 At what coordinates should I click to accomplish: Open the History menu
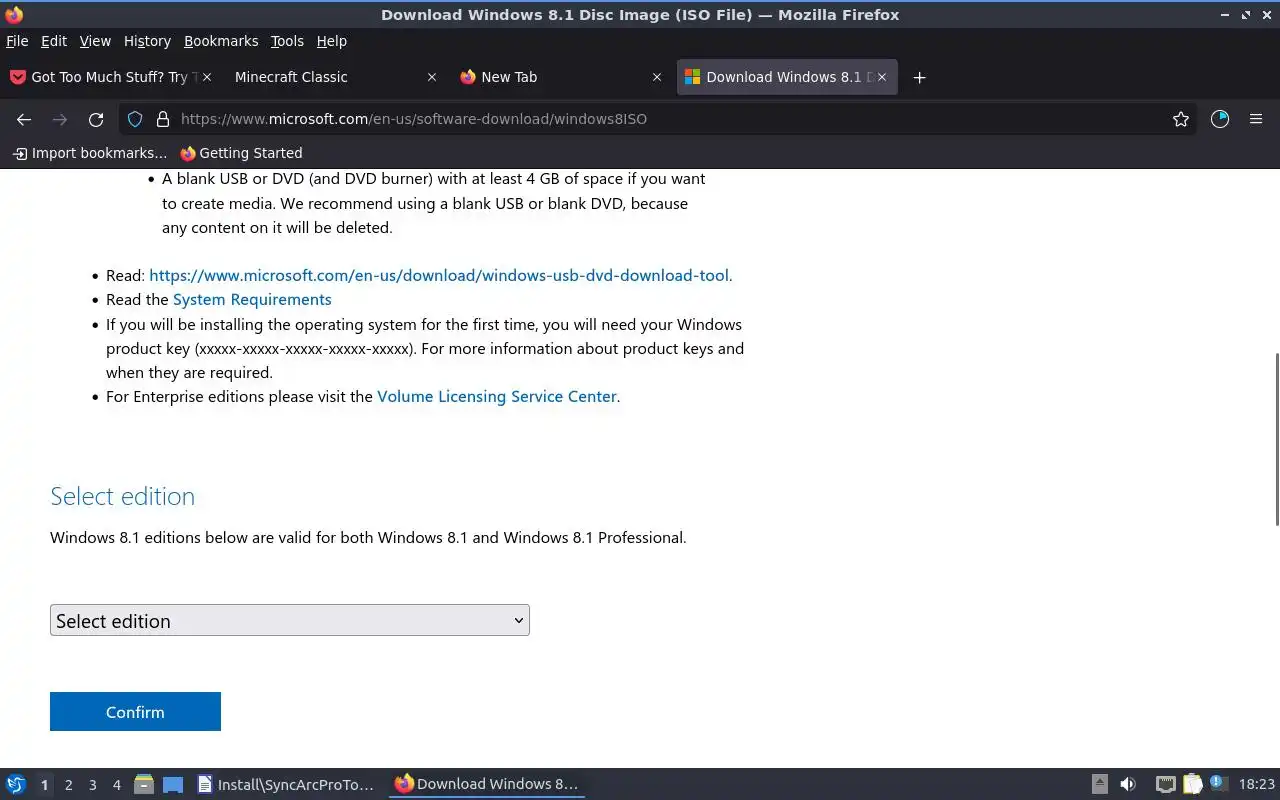(x=147, y=41)
